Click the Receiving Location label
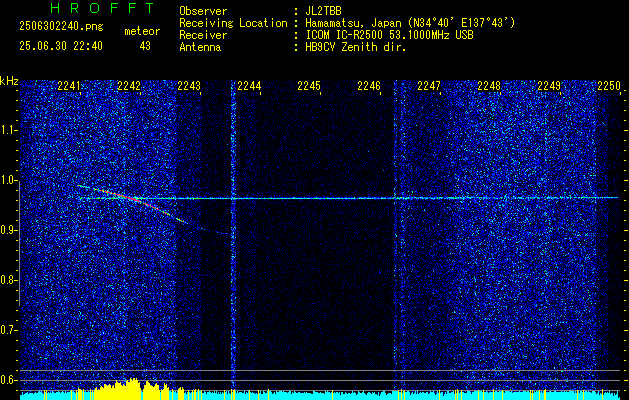629x400 pixels. click(233, 23)
